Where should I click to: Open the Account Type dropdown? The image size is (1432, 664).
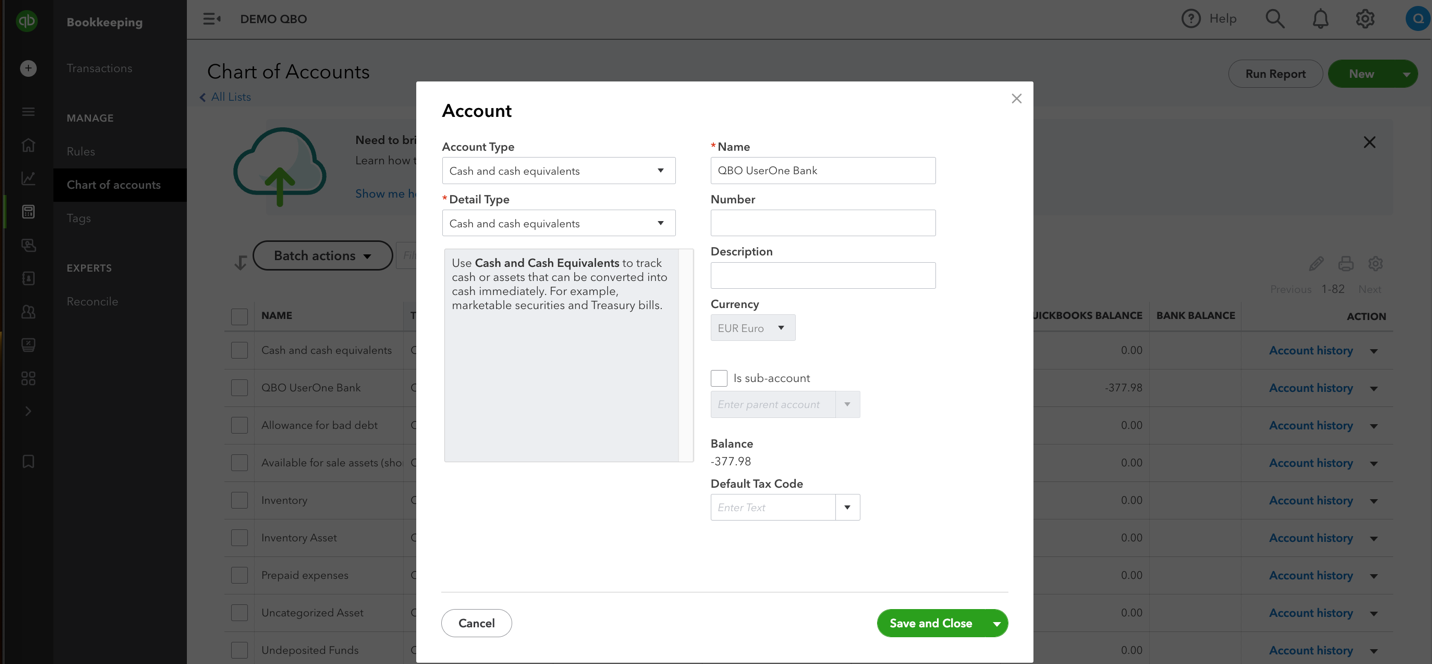558,171
